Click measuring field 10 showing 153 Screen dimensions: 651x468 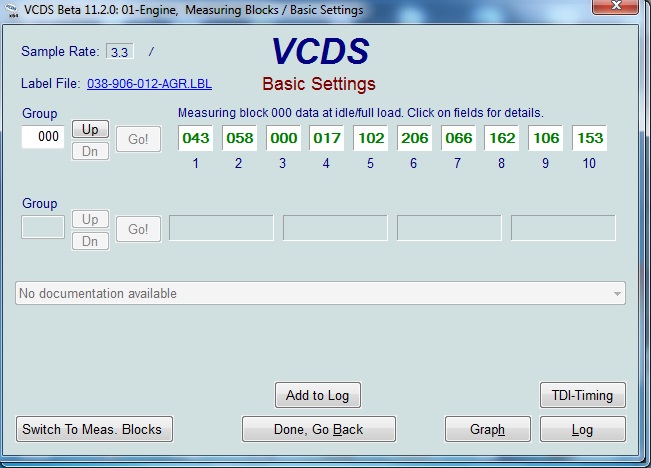point(590,138)
